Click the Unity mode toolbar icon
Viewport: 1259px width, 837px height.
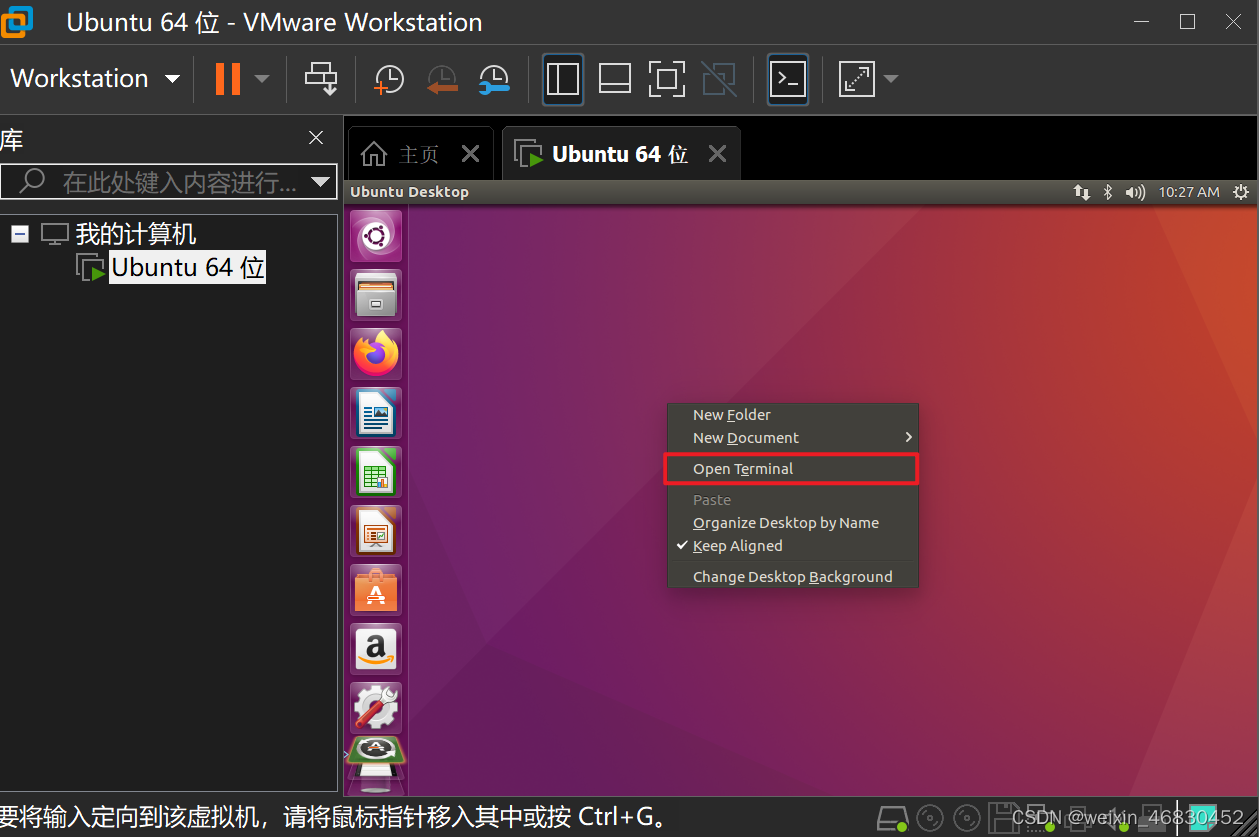point(718,78)
